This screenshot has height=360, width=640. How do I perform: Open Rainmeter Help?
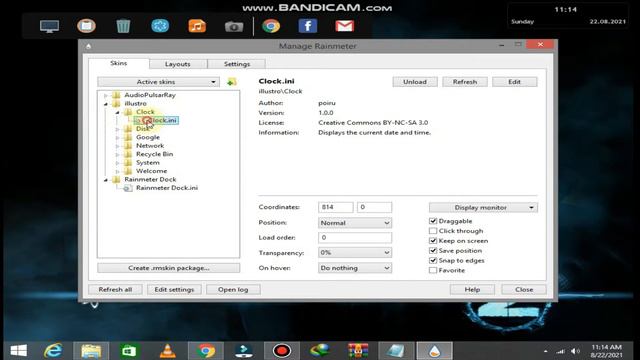(x=472, y=289)
